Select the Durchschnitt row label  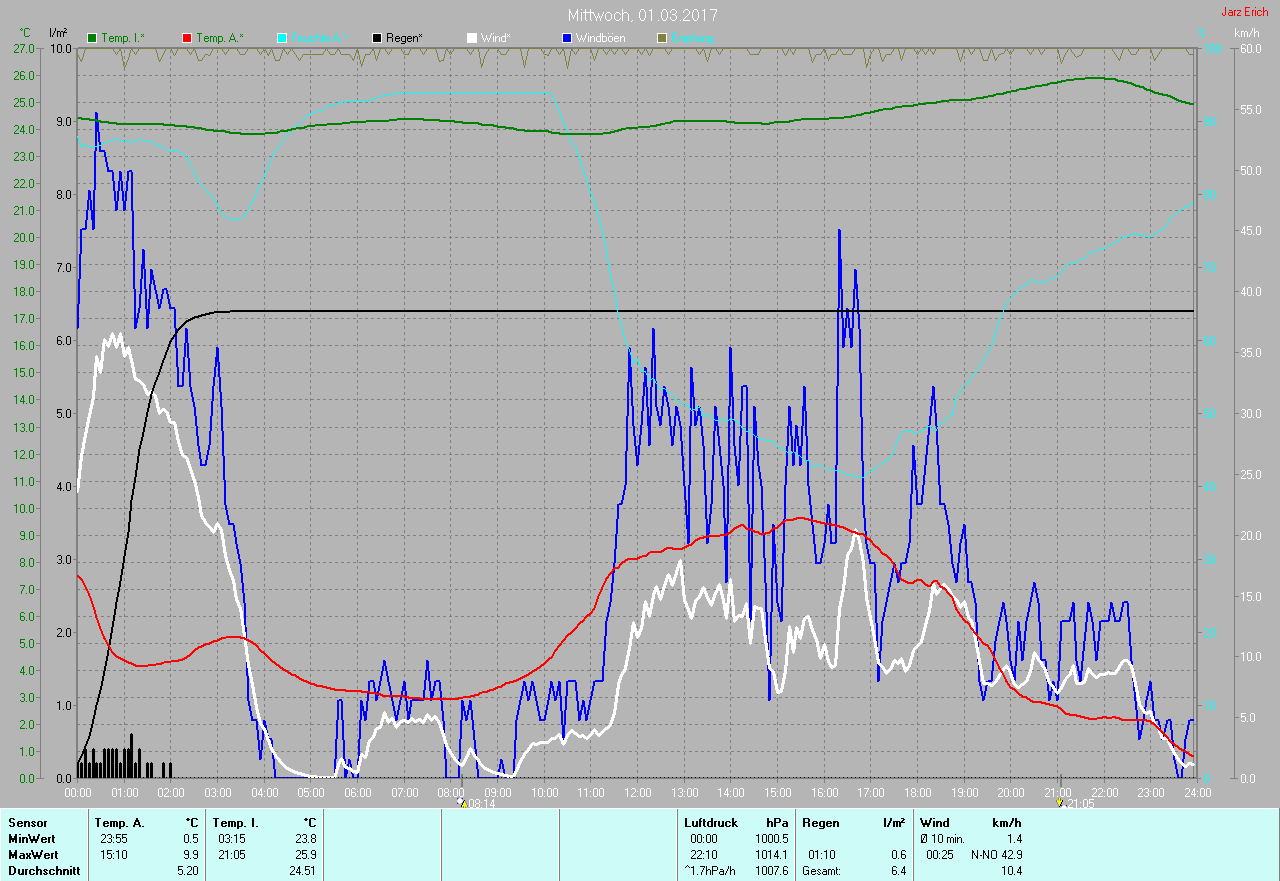[41, 871]
